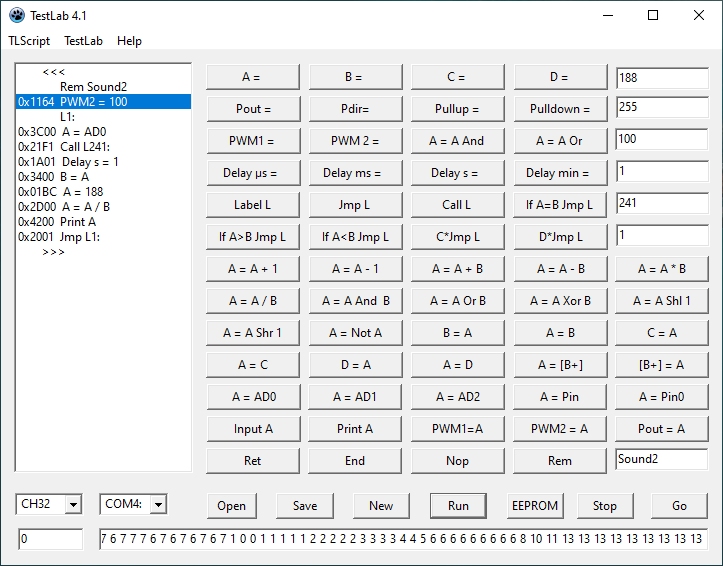Click the Rem text field containing Sound2
This screenshot has width=723, height=566.
point(661,460)
